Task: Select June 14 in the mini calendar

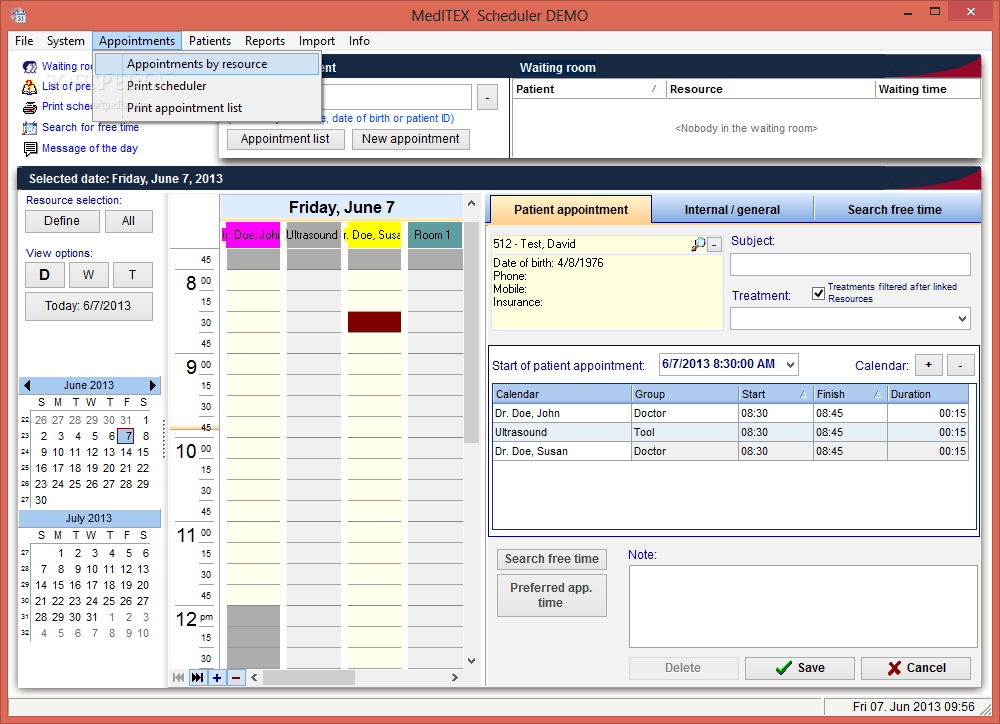Action: 126,452
